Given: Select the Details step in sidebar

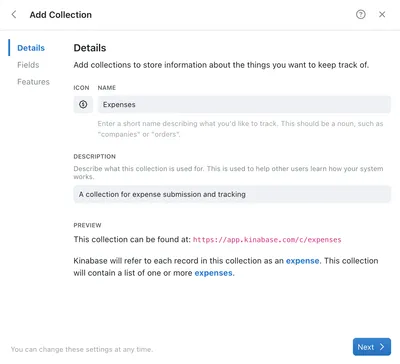Looking at the screenshot, I should click(31, 48).
